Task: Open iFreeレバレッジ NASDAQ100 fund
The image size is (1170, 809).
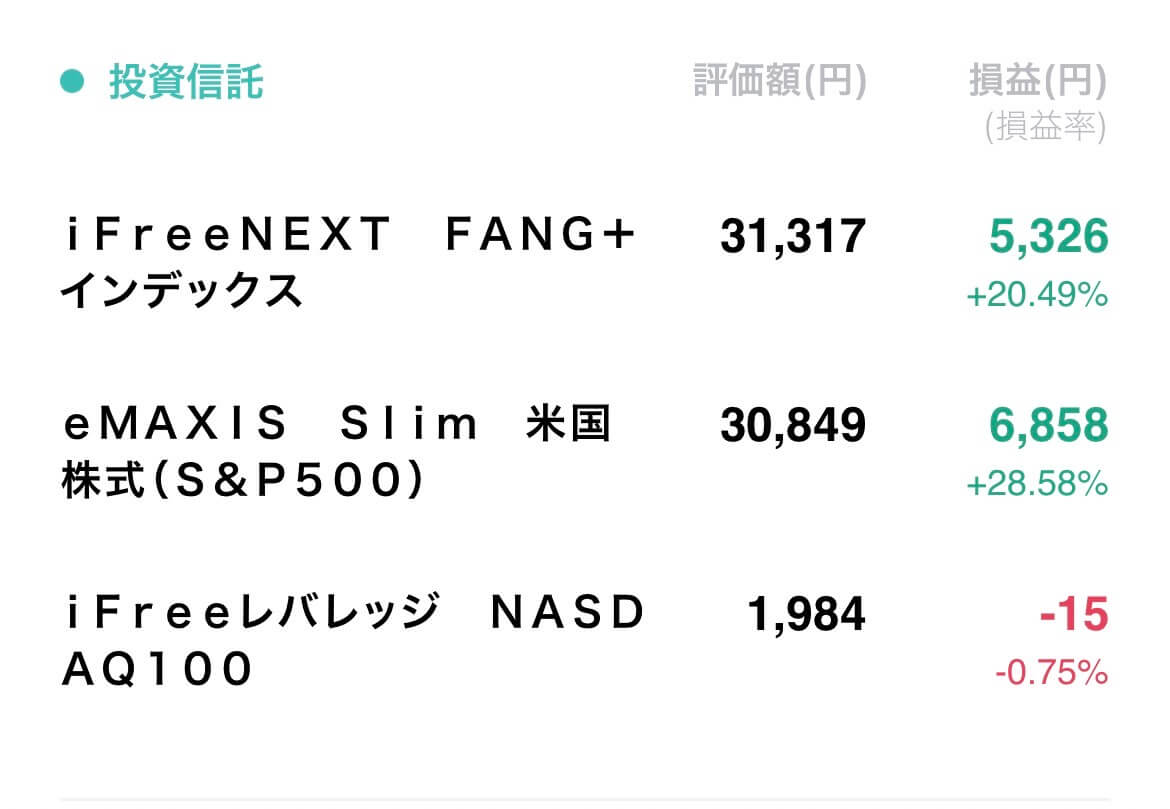Action: point(352,640)
